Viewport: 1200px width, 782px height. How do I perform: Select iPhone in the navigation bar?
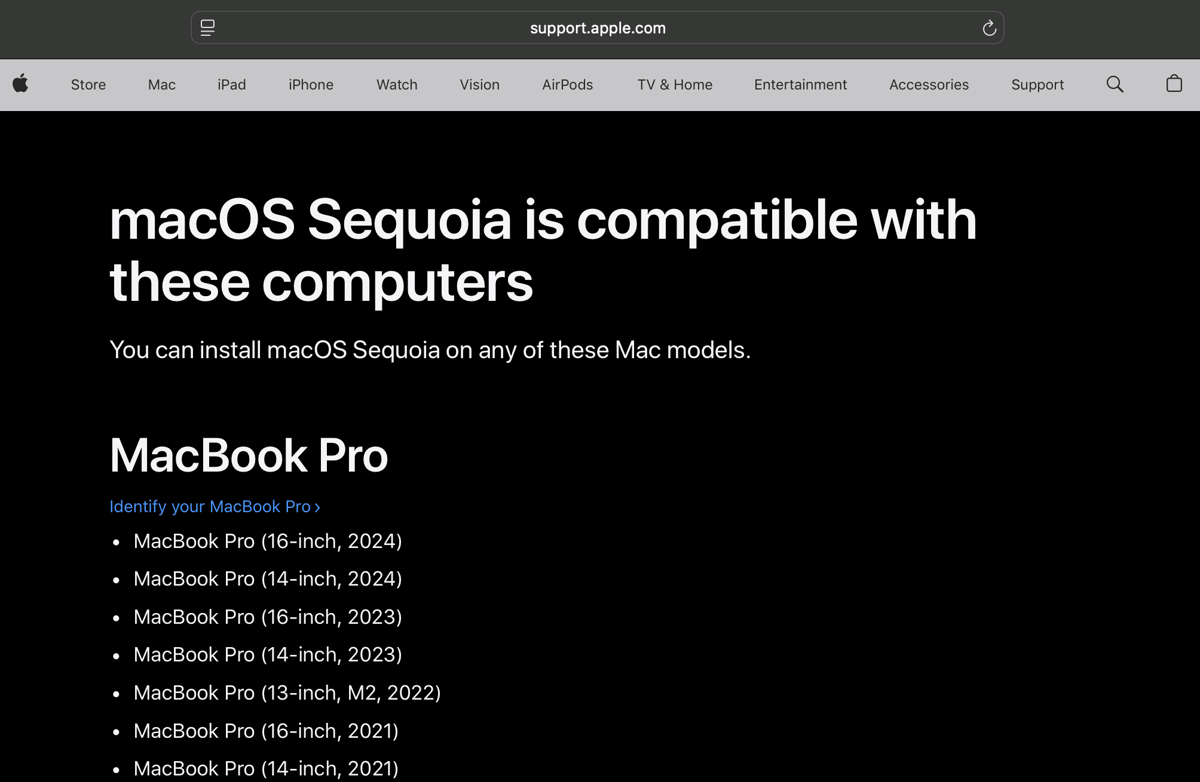point(311,85)
